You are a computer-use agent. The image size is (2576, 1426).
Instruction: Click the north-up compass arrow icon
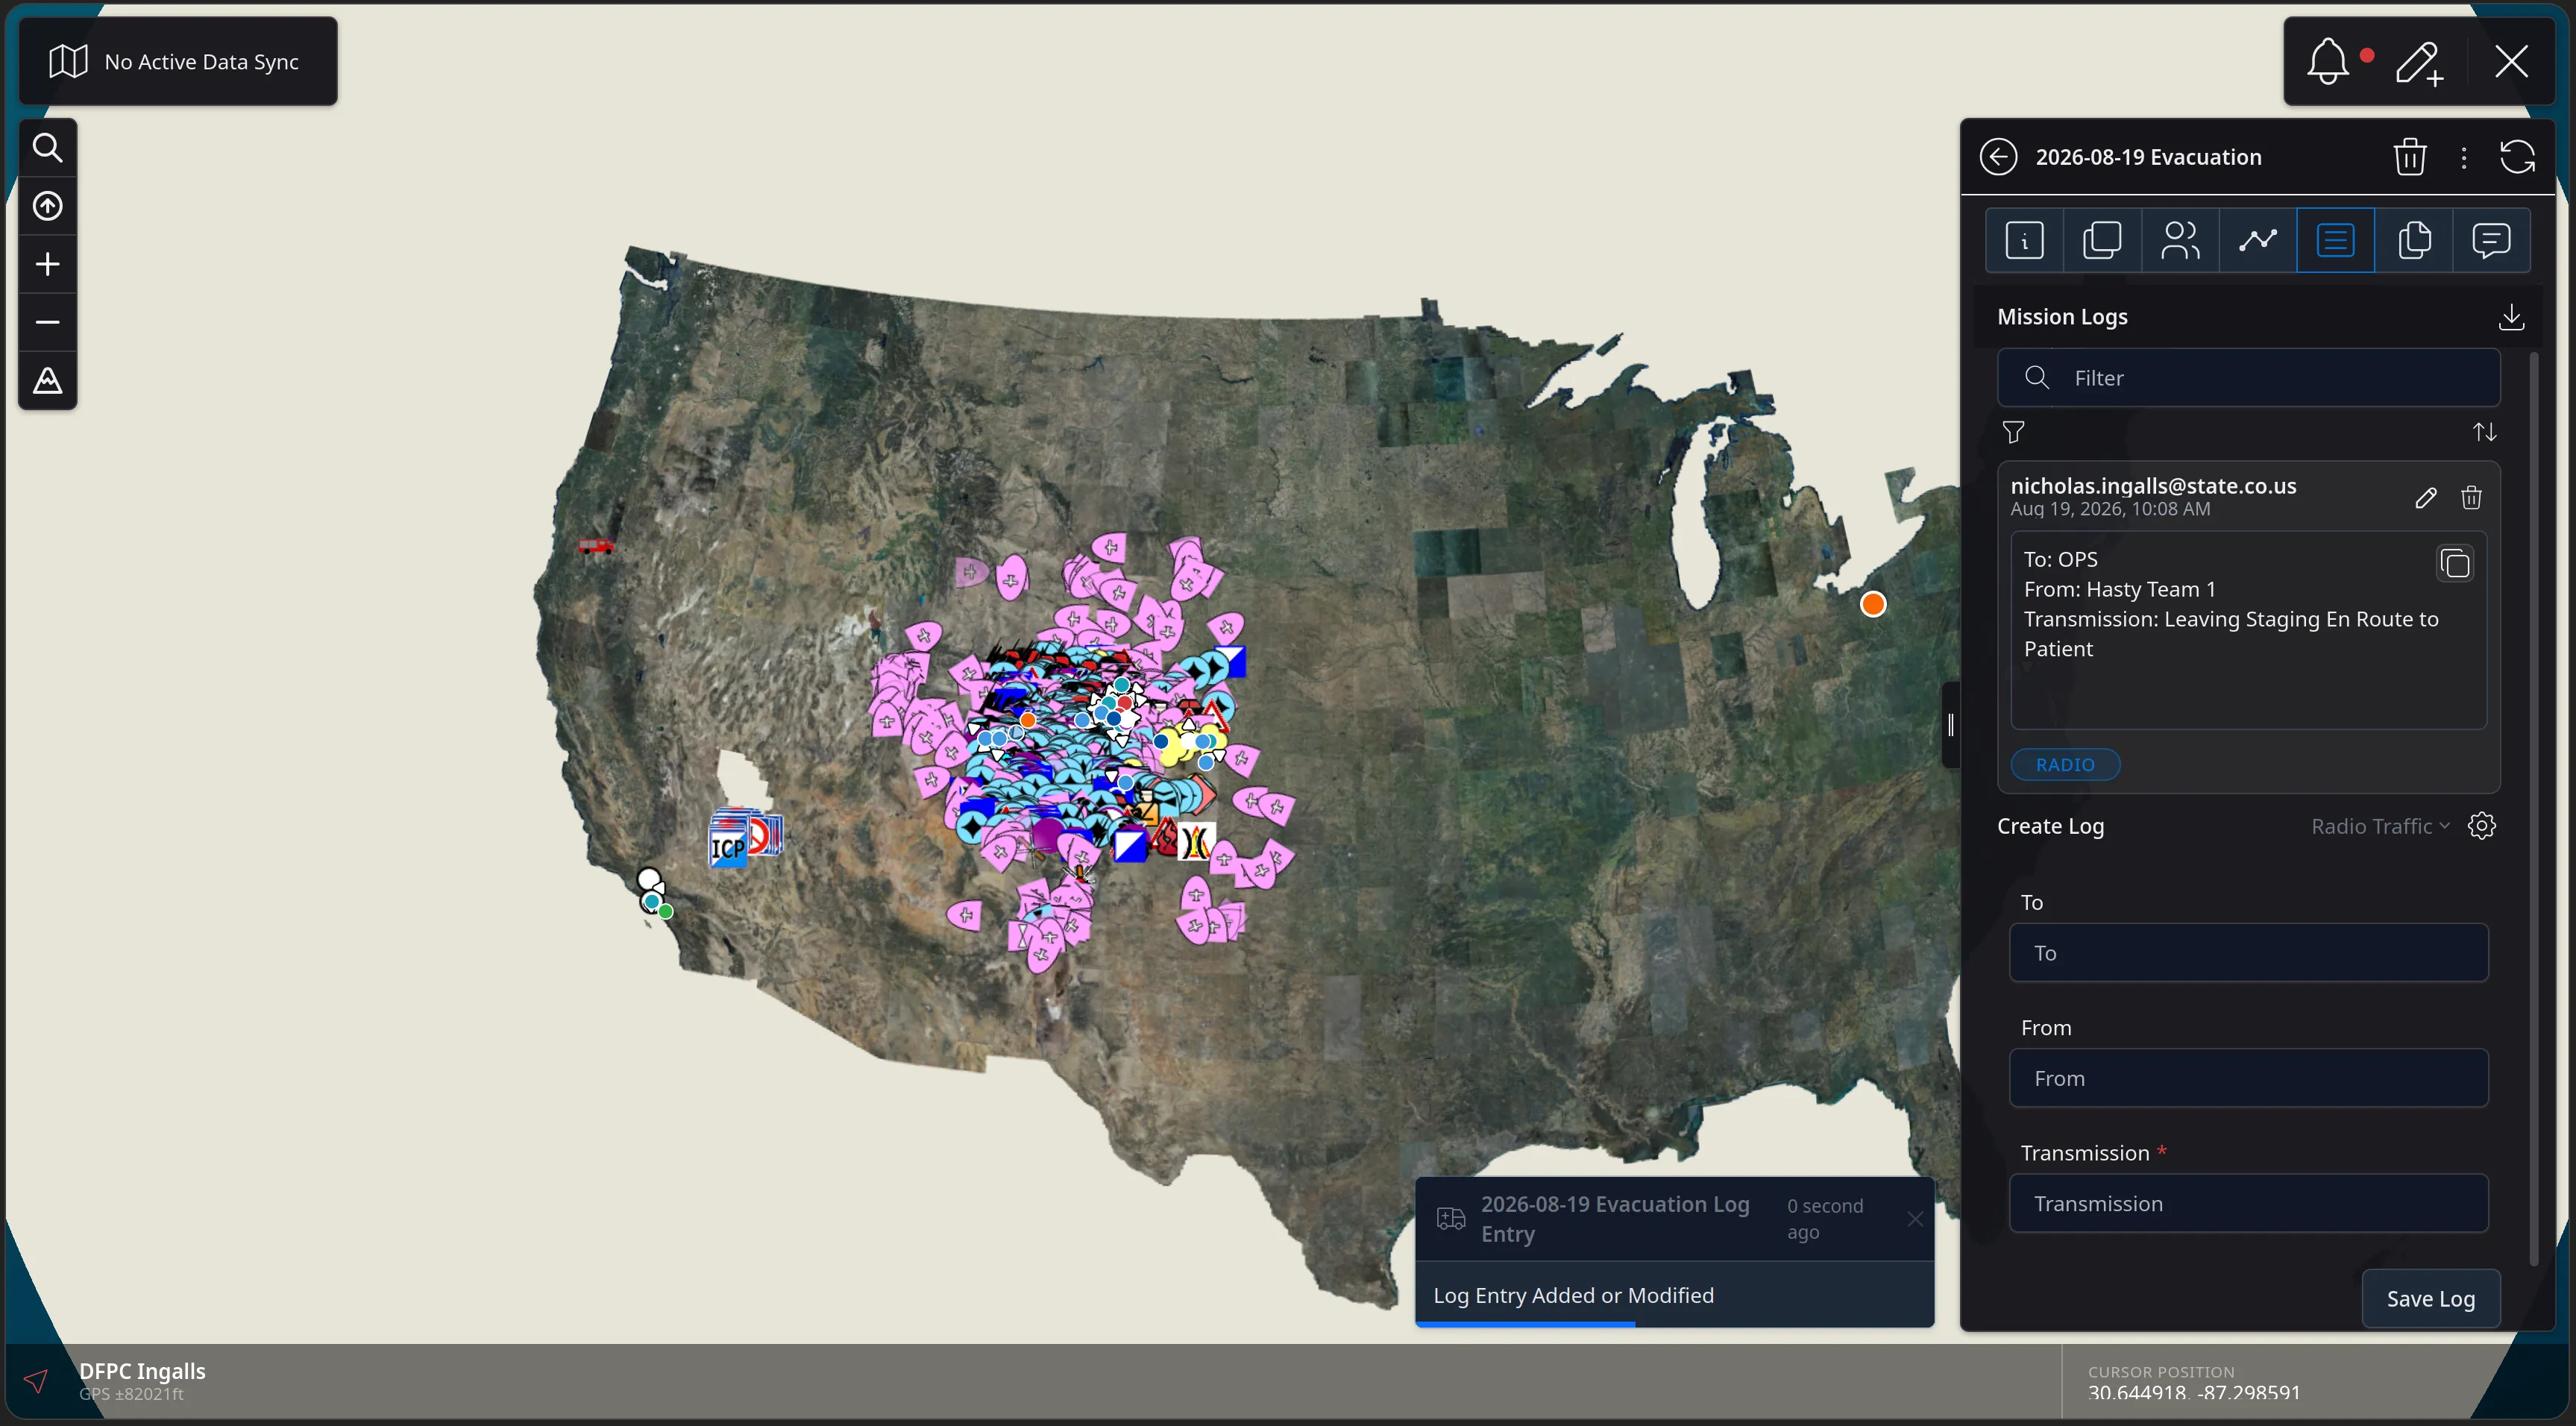(x=47, y=206)
